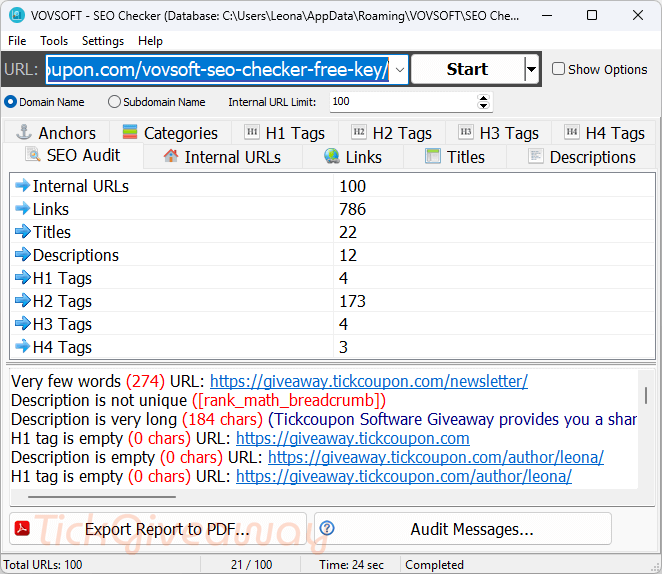This screenshot has height=574, width=662.
Task: Click the Description is not unique message
Action: (x=198, y=400)
